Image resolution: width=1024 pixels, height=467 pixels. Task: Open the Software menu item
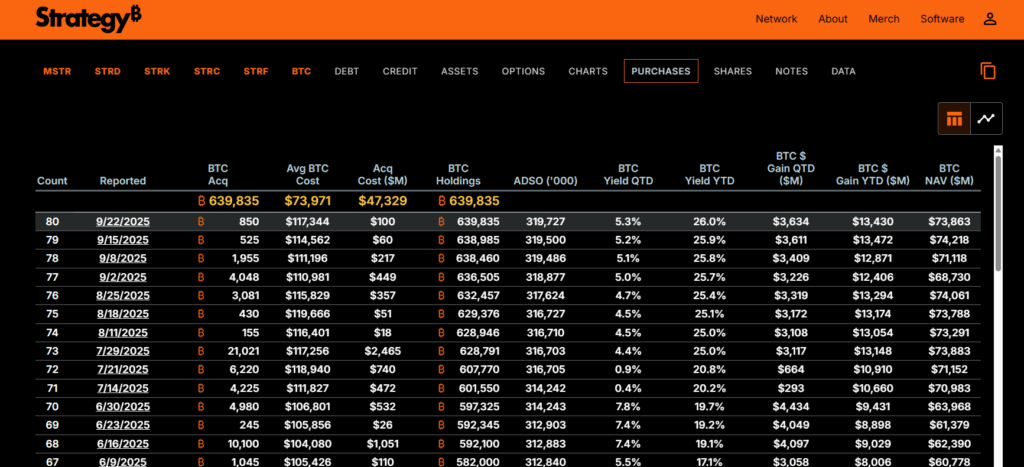click(942, 19)
